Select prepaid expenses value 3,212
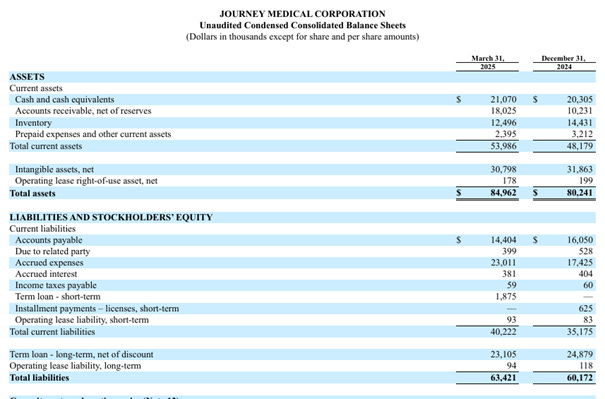 pos(582,134)
